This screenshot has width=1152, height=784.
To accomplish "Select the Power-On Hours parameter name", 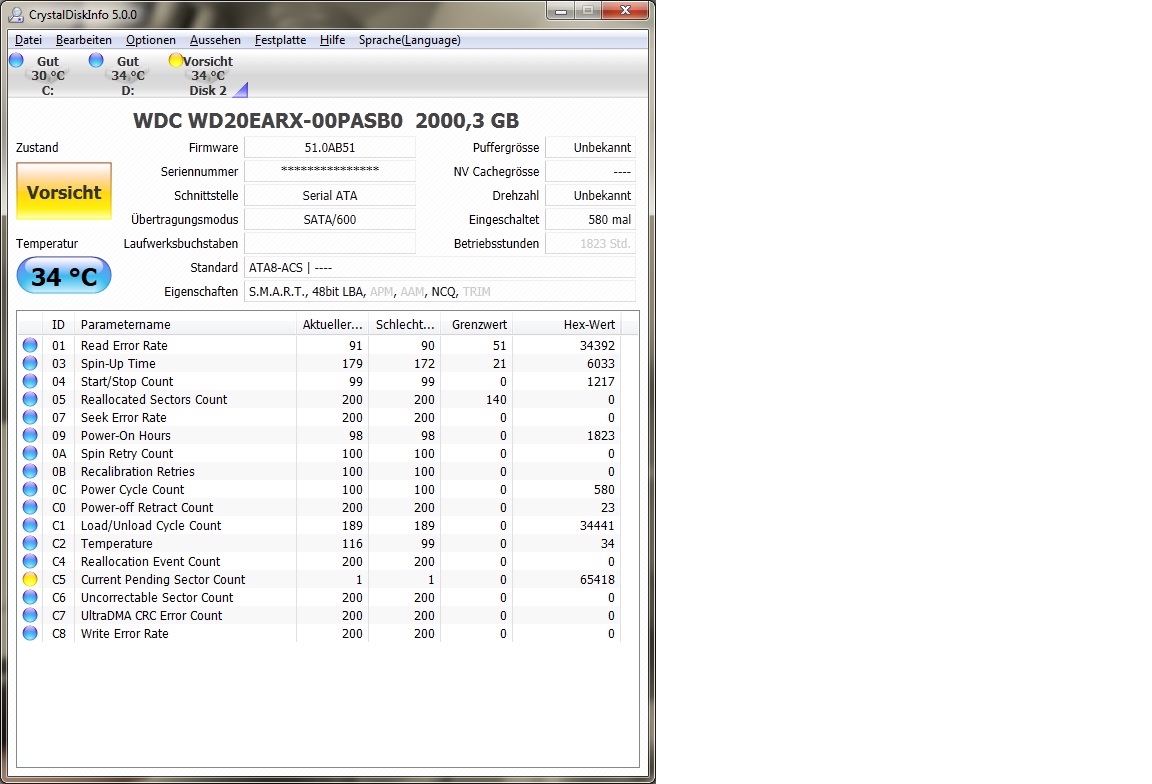I will click(126, 435).
